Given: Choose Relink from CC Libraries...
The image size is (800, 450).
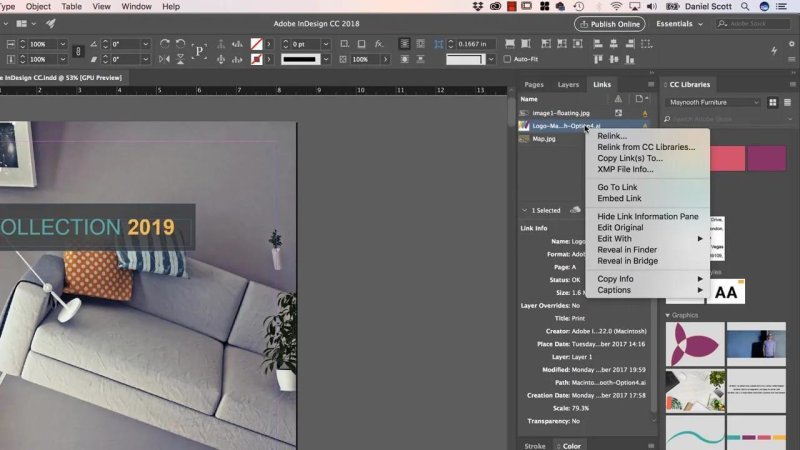Looking at the screenshot, I should [646, 147].
